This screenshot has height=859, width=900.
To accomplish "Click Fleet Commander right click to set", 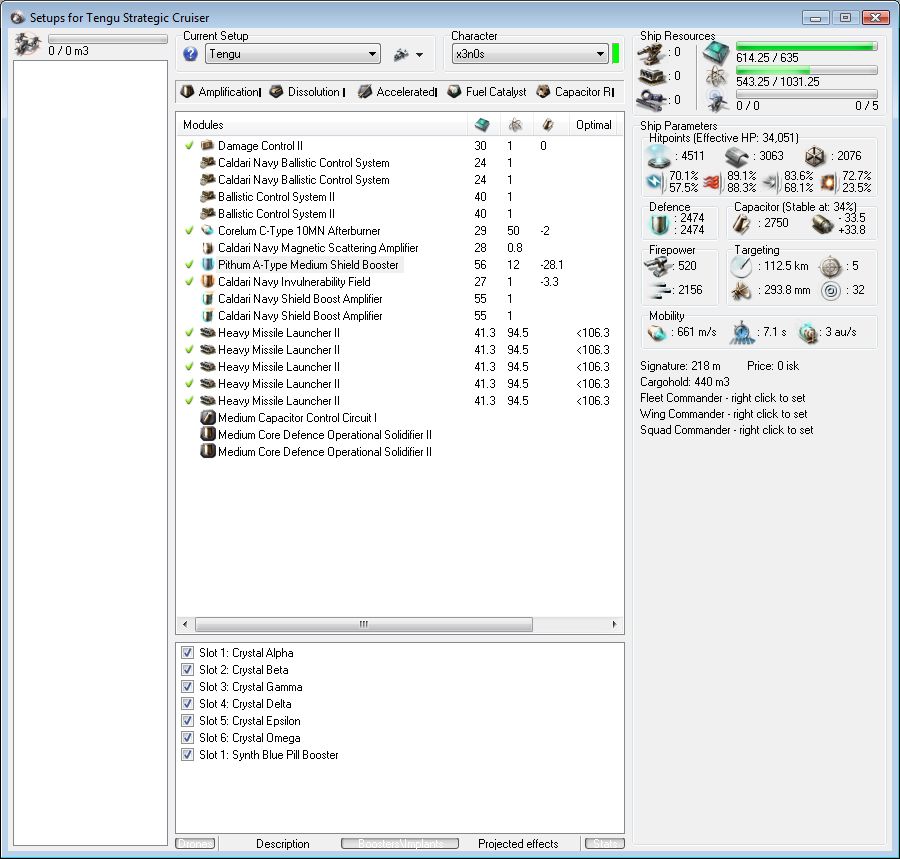I will (722, 398).
